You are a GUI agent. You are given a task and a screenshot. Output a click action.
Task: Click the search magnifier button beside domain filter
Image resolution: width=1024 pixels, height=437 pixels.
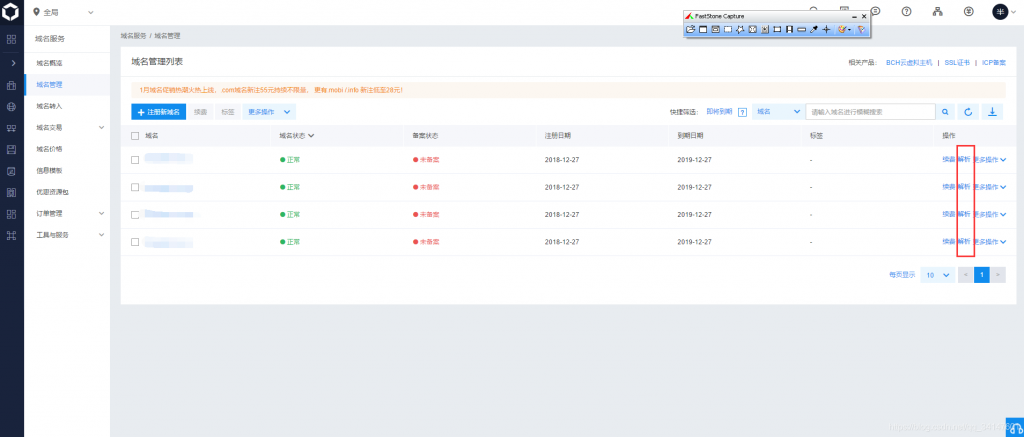pyautogui.click(x=946, y=112)
